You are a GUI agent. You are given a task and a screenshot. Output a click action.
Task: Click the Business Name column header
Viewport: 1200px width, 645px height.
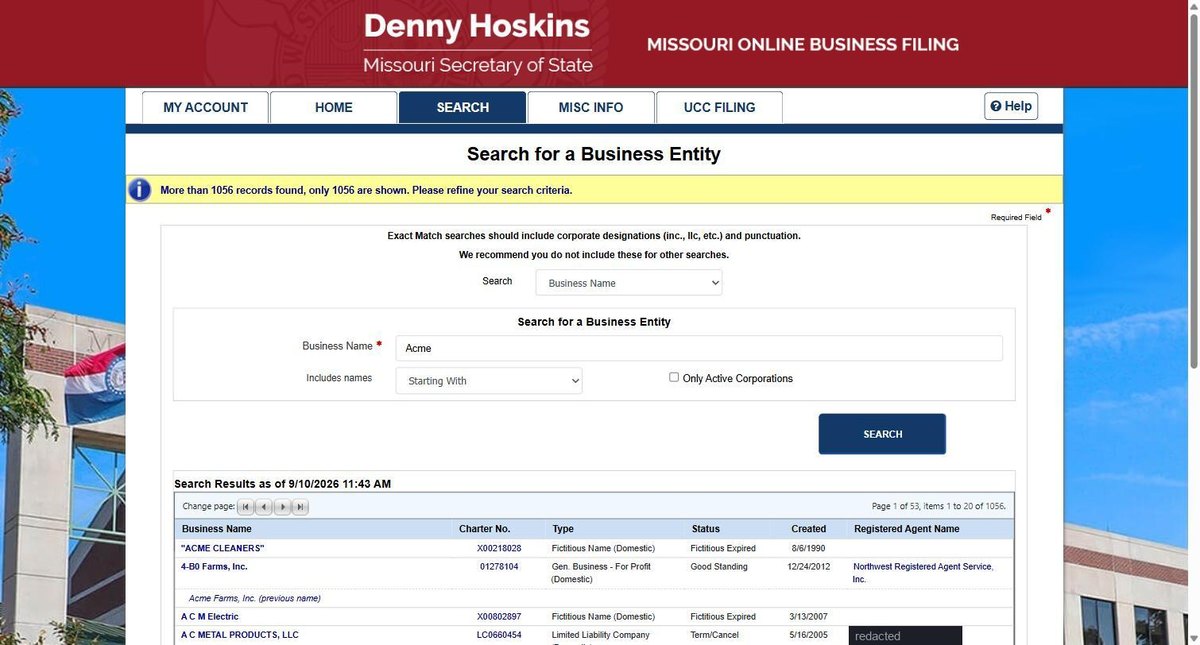coord(217,529)
